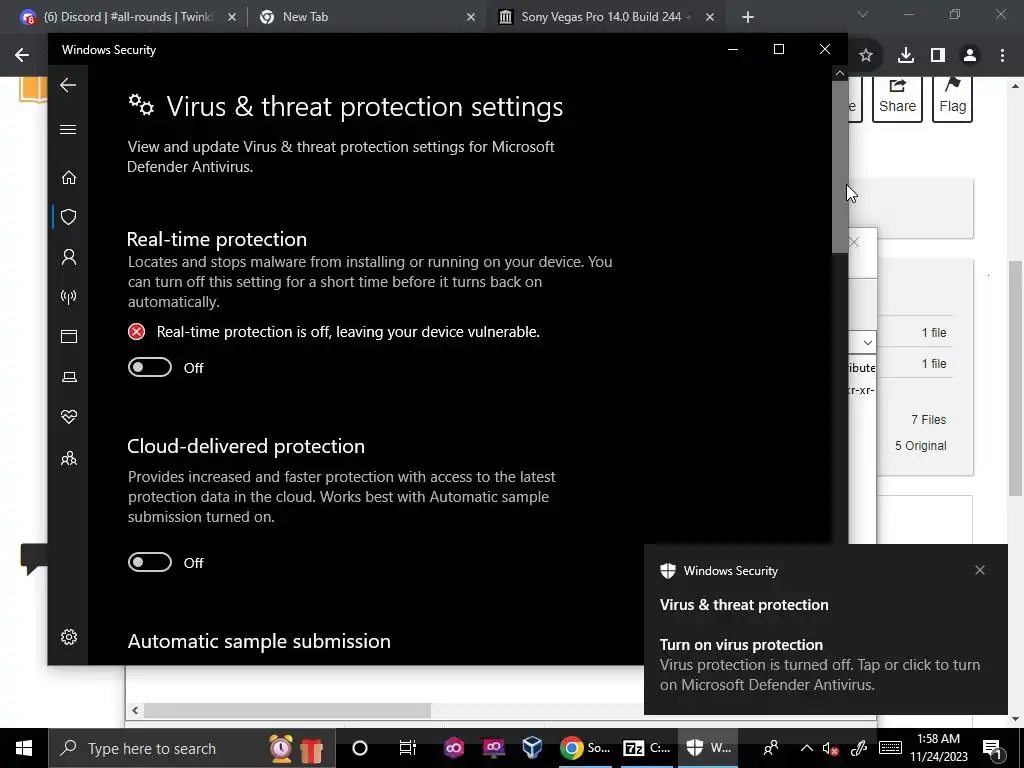Open Task View on taskbar
This screenshot has height=768, width=1024.
pyautogui.click(x=408, y=748)
